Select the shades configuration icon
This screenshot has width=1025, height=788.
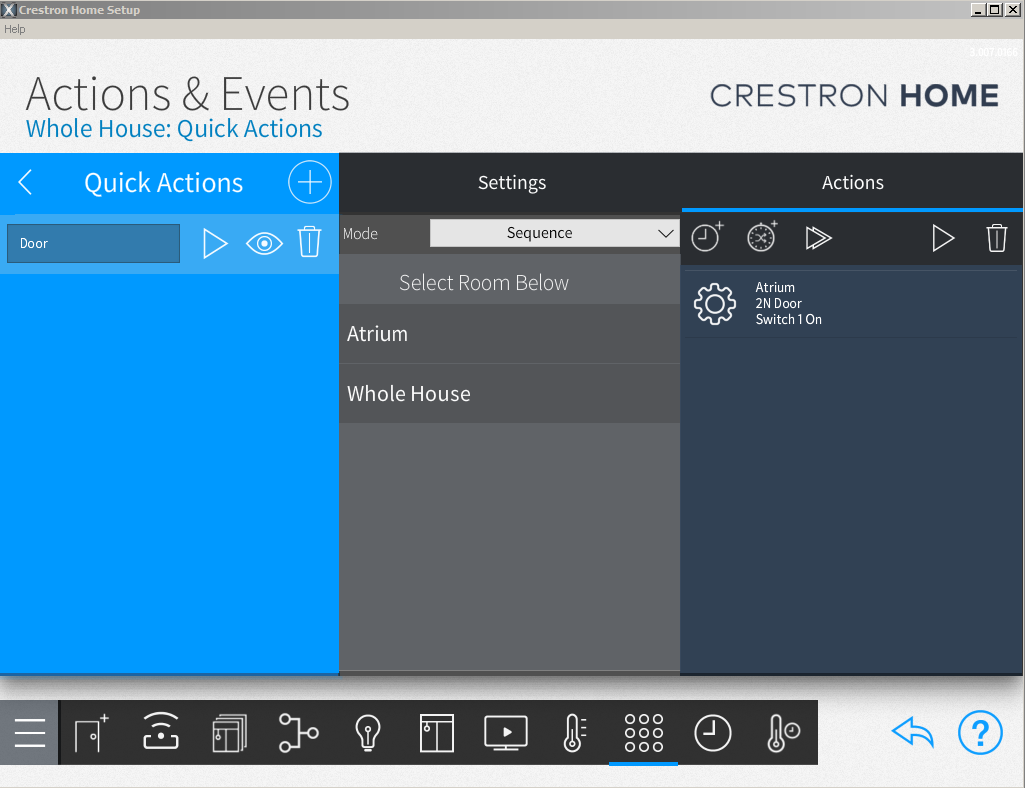[436, 732]
